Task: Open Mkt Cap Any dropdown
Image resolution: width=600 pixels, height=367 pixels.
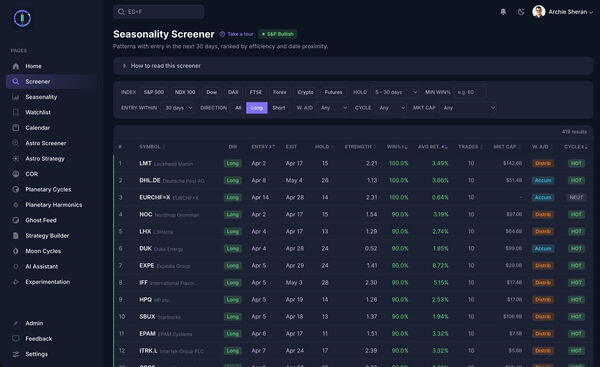Action: click(468, 108)
